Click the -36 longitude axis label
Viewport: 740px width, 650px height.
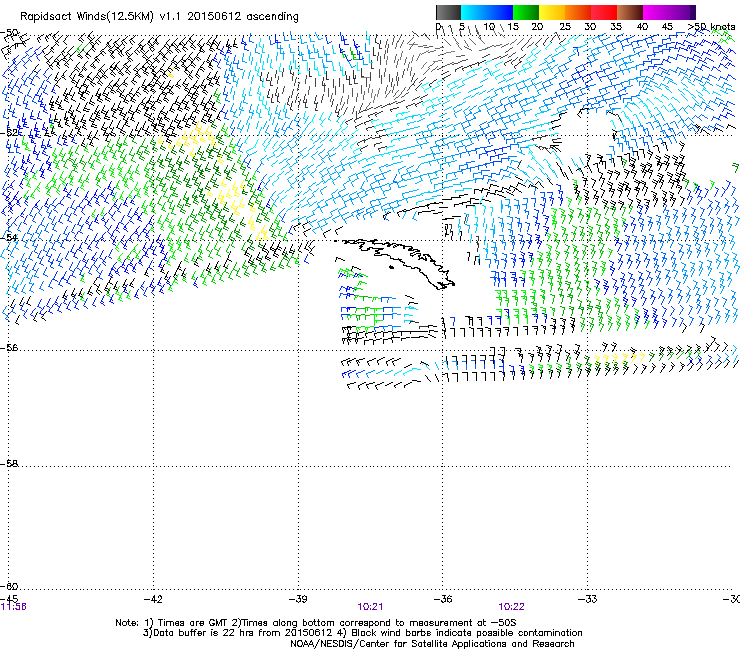click(x=443, y=599)
